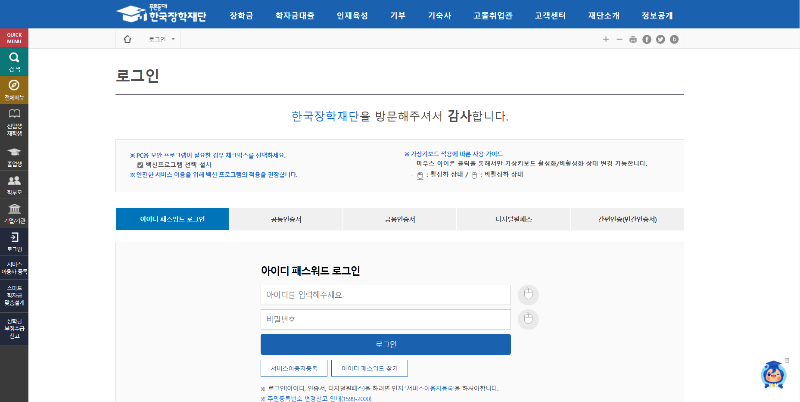This screenshot has width=800, height=402.
Task: Switch to the 공동인증서 tab
Action: (286, 219)
